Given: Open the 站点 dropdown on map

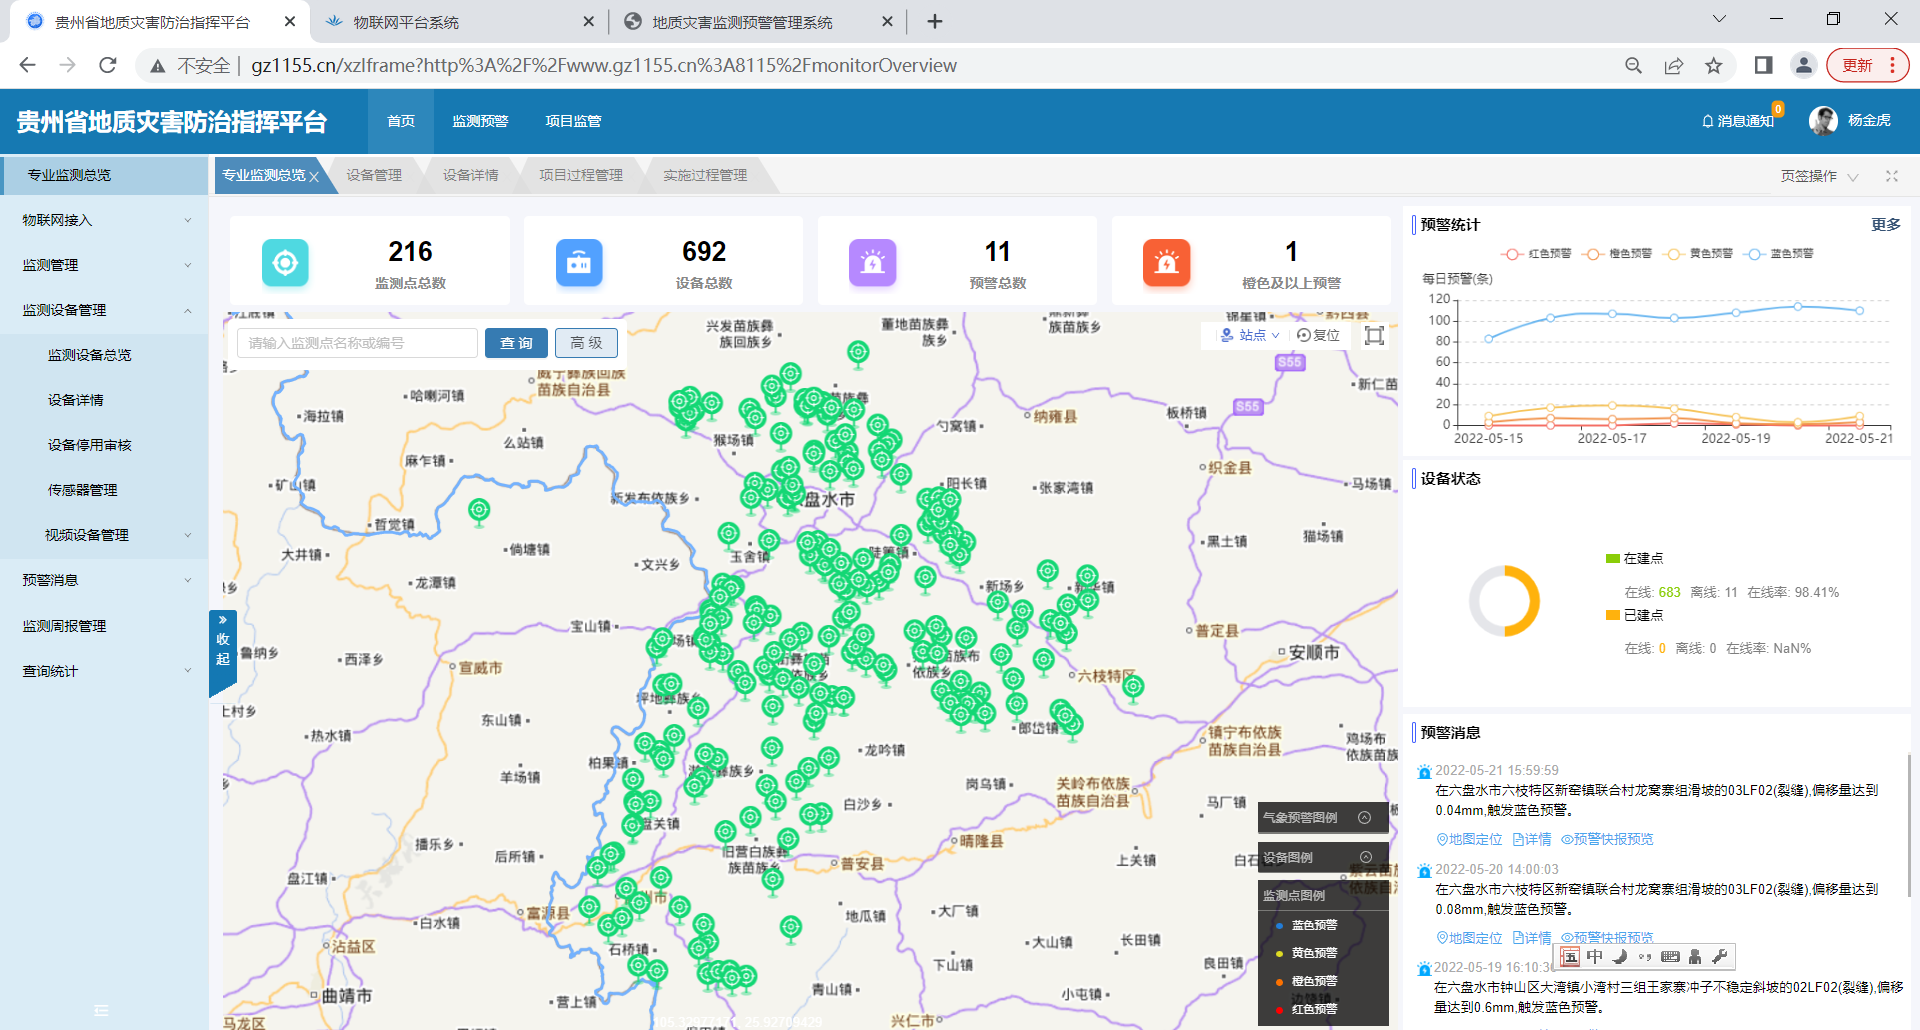Looking at the screenshot, I should click(1250, 336).
